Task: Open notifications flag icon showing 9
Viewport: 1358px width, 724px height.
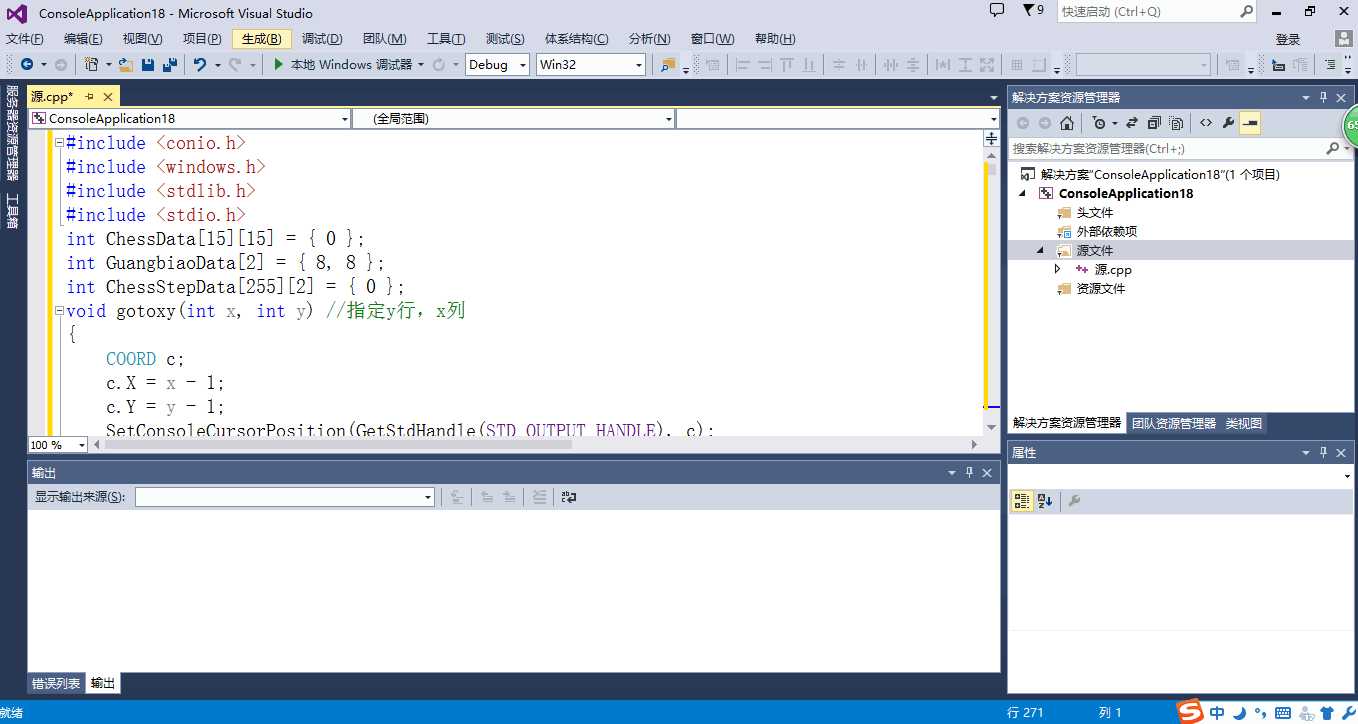Action: tap(1033, 11)
